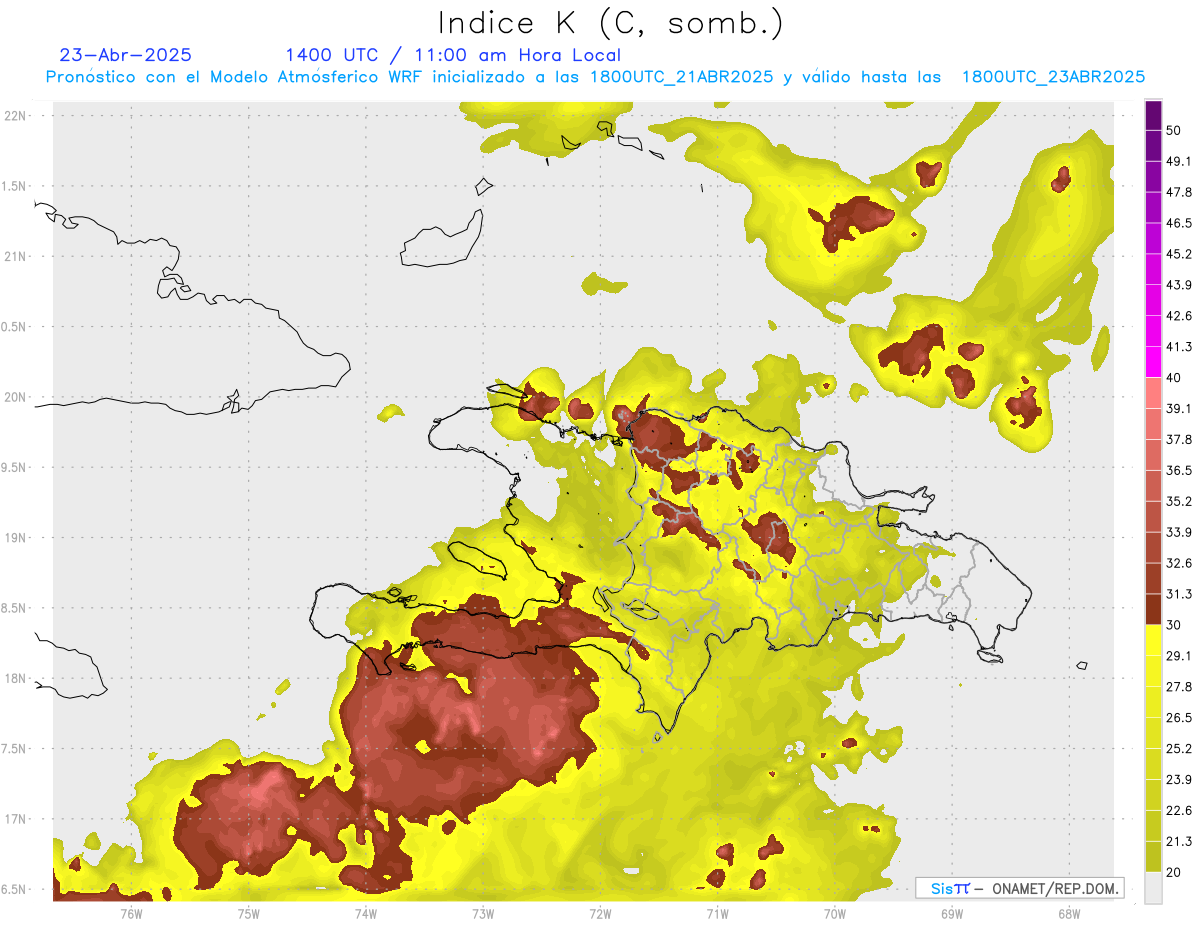This screenshot has width=1200, height=927.
Task: Select the dark purple legend swatch above 50
Action: click(1154, 116)
